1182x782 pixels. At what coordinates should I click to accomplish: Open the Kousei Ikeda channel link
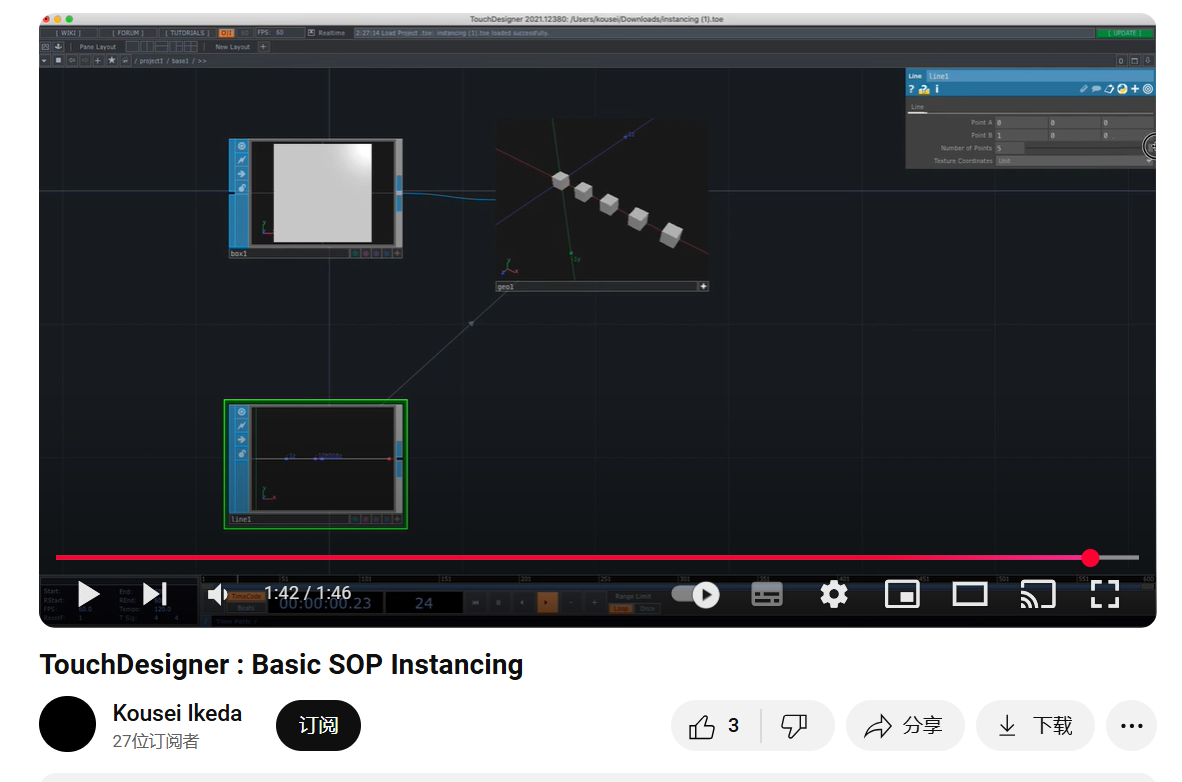pyautogui.click(x=177, y=713)
